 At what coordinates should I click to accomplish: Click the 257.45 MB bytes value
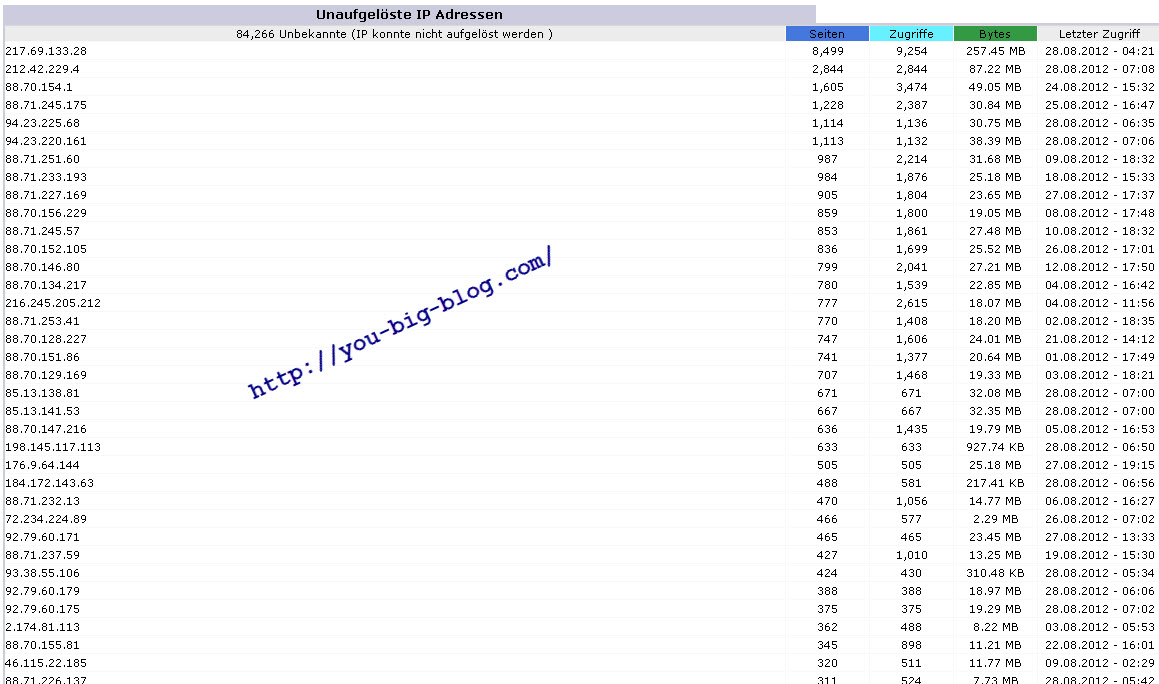coord(994,51)
